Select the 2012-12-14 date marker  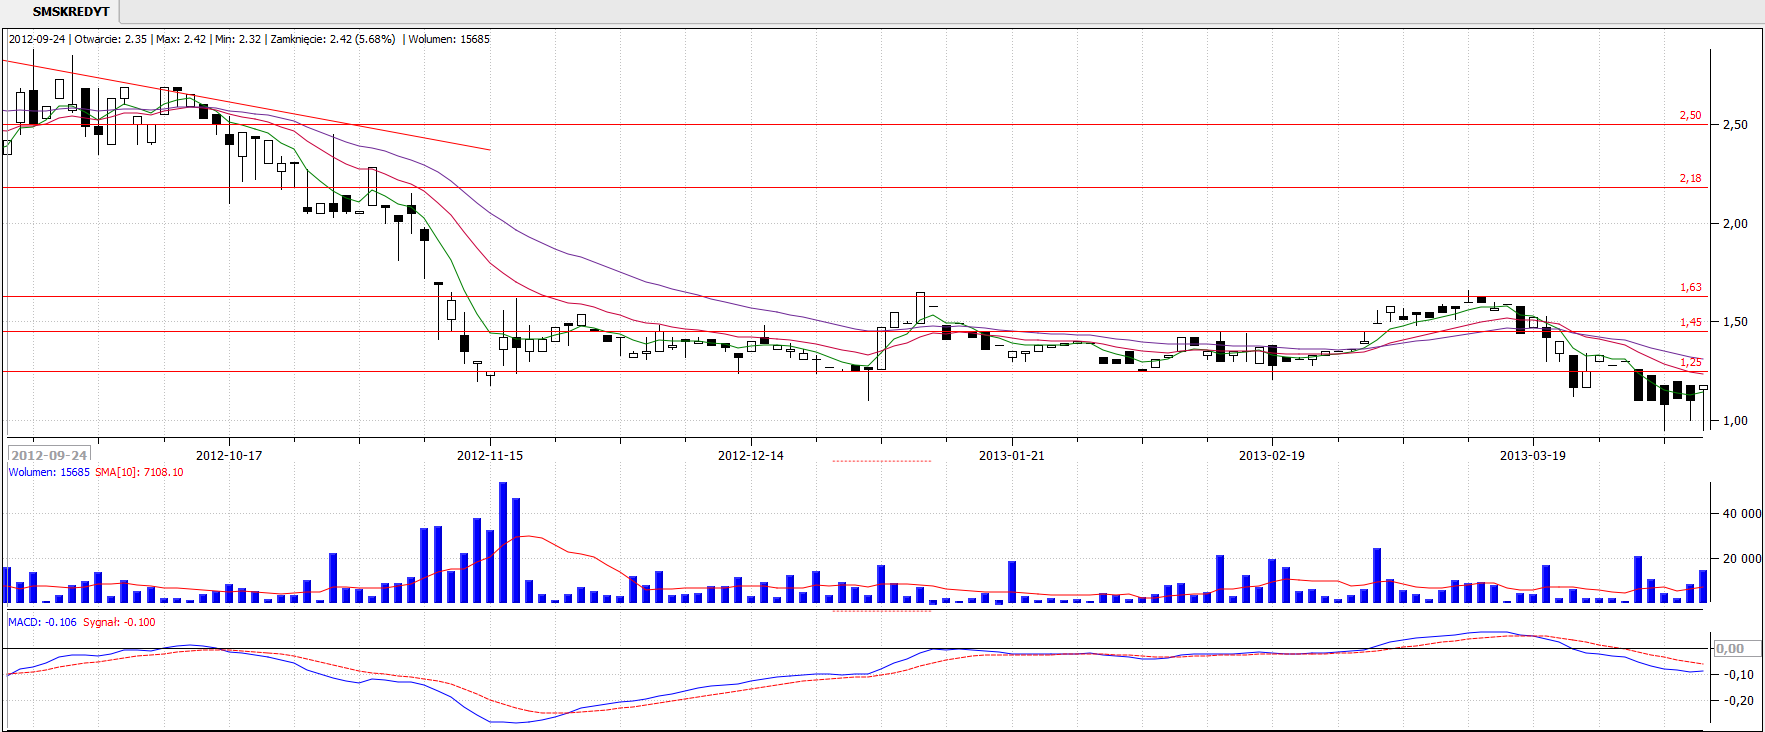tap(751, 456)
